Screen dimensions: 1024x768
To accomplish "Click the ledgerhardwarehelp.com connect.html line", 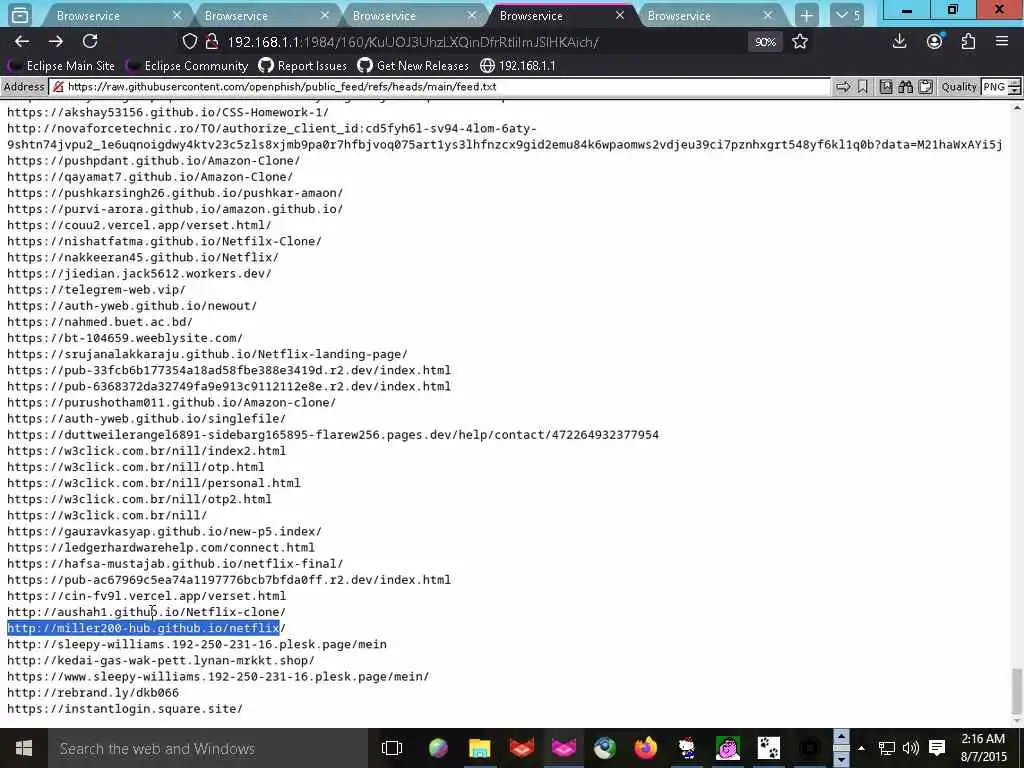I will (161, 547).
